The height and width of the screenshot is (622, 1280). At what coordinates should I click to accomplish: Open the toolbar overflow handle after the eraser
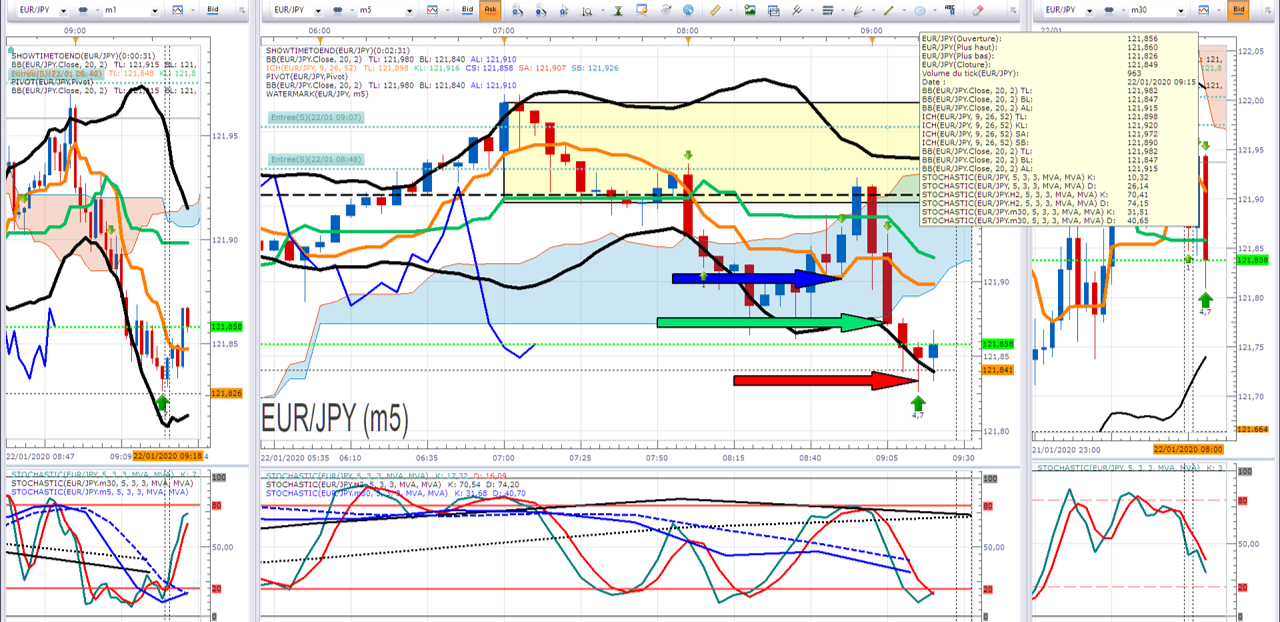pyautogui.click(x=1013, y=10)
